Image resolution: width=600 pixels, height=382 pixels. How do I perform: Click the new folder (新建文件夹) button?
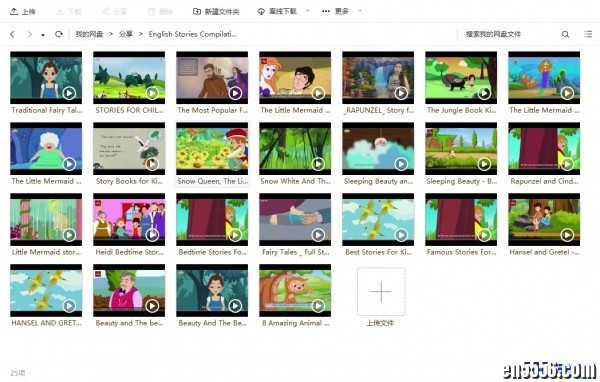tap(216, 11)
